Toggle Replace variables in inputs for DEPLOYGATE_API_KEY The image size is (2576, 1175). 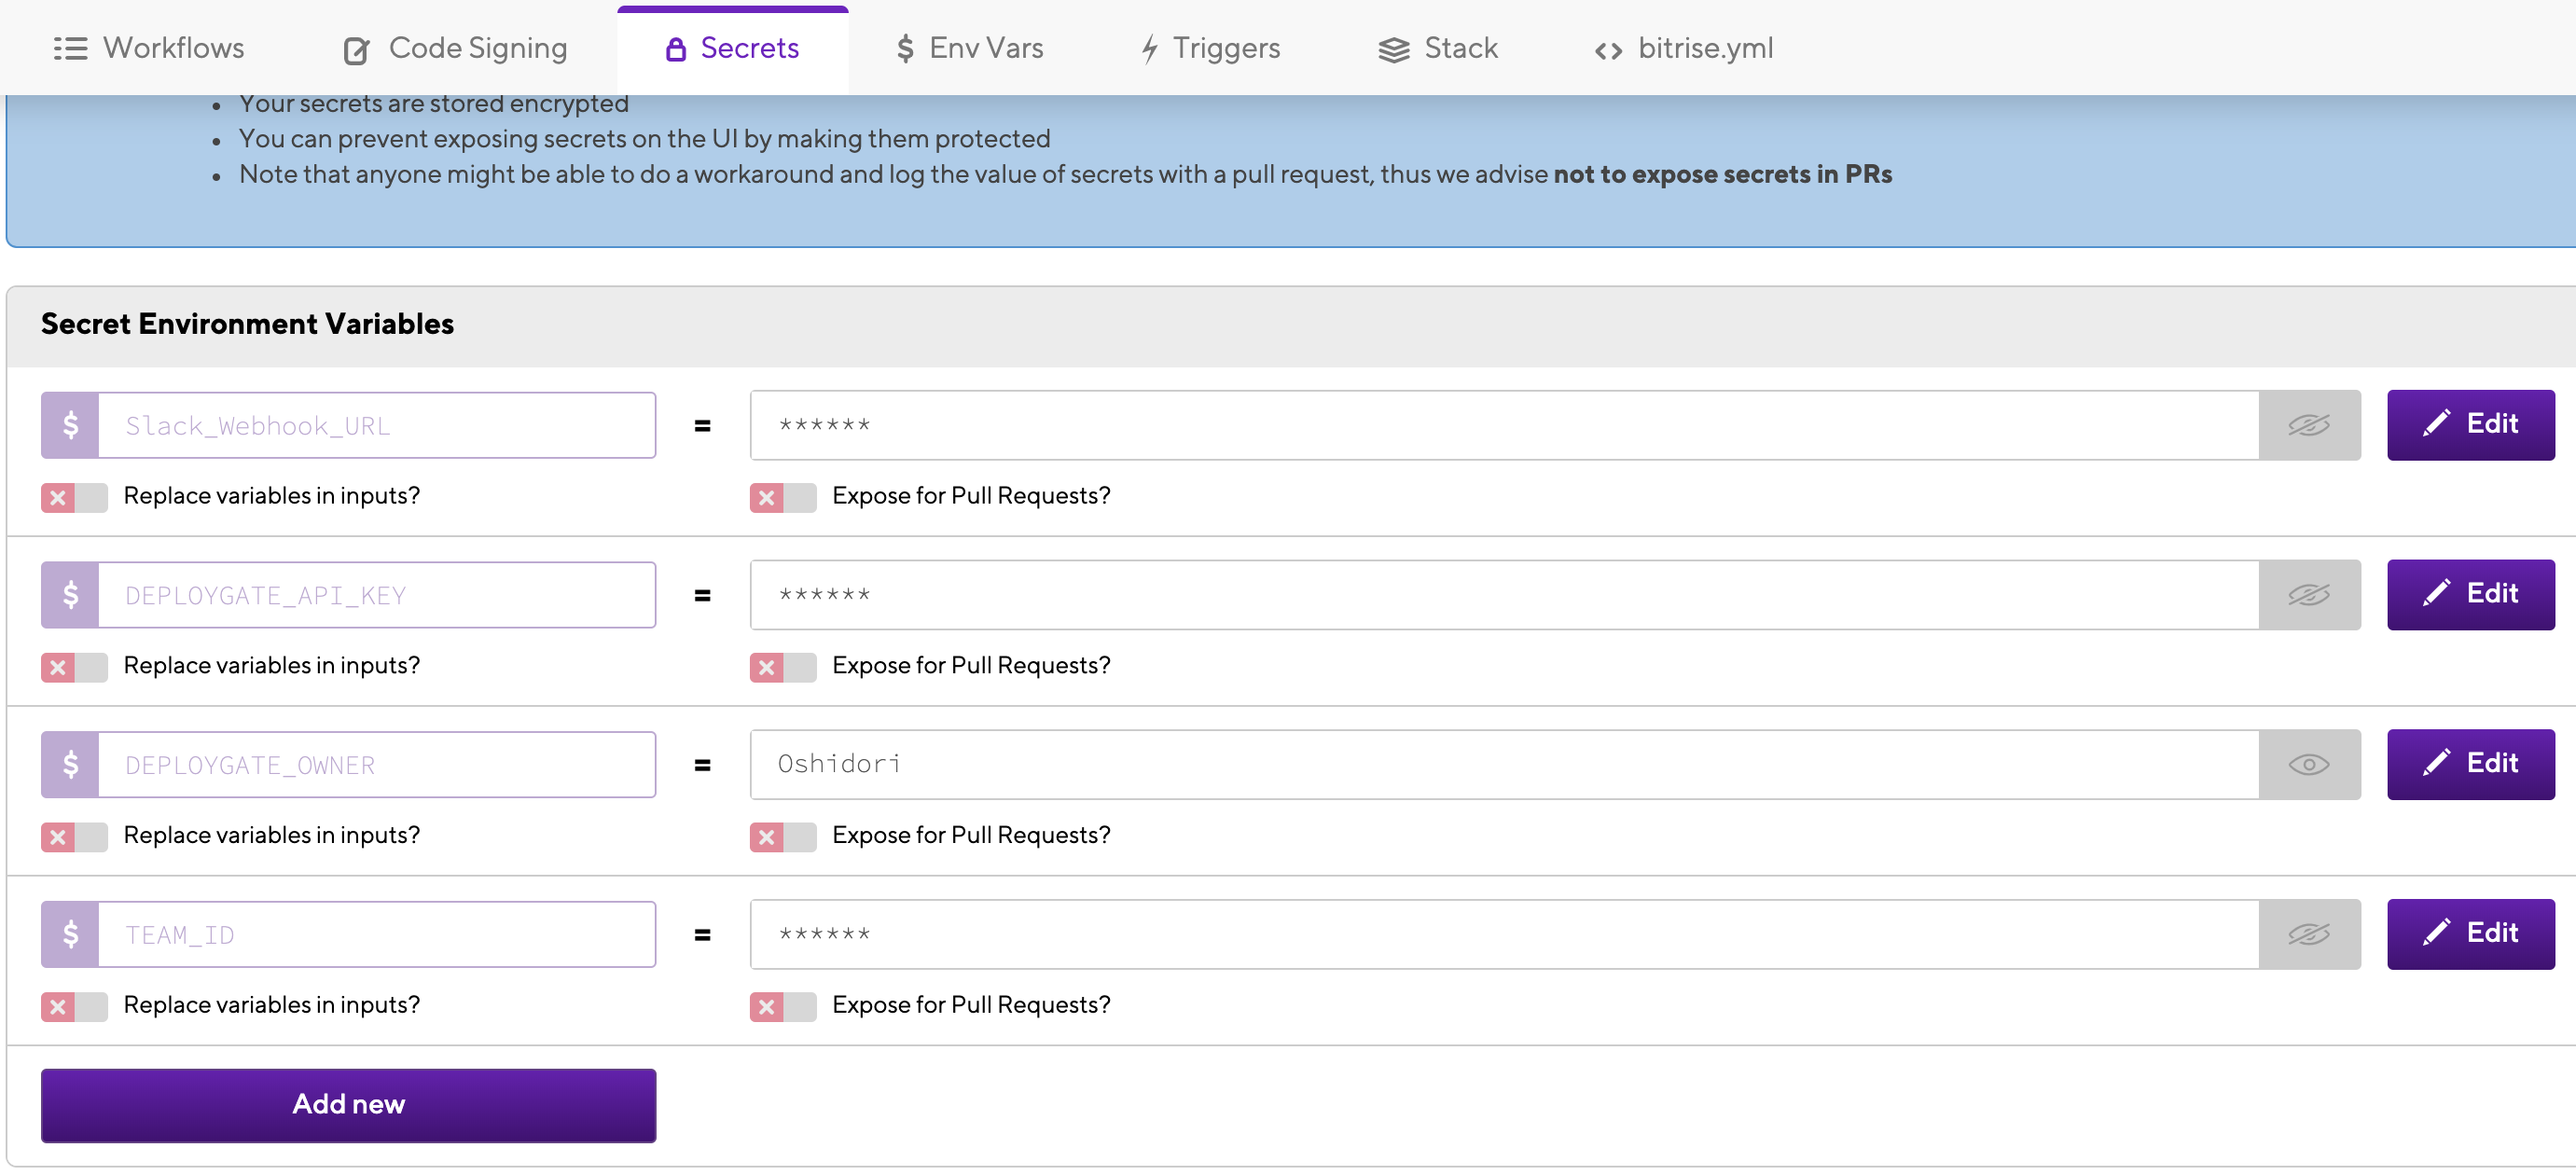click(x=74, y=667)
